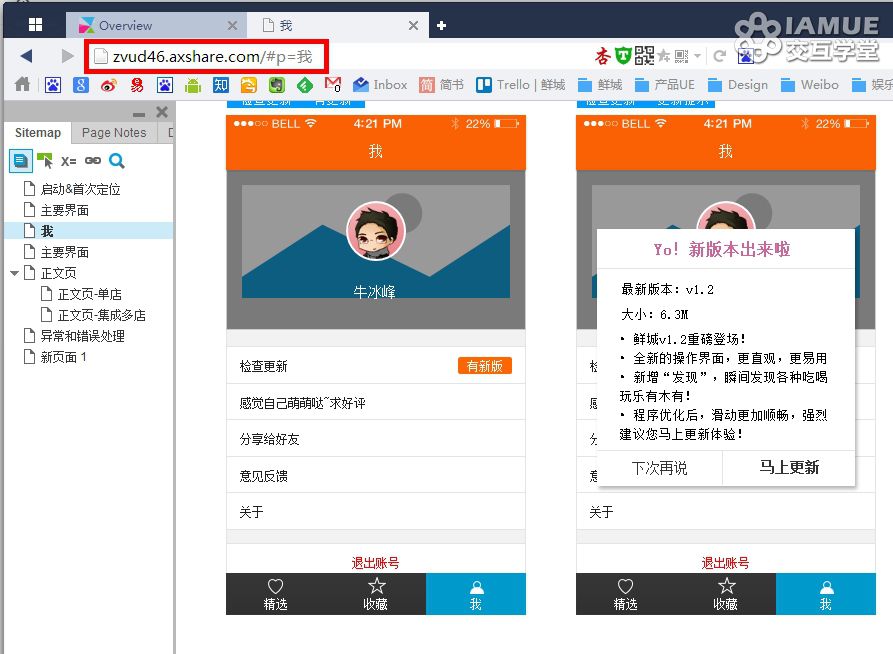This screenshot has height=654, width=893.
Task: Open the 简书 bookmark
Action: point(441,85)
